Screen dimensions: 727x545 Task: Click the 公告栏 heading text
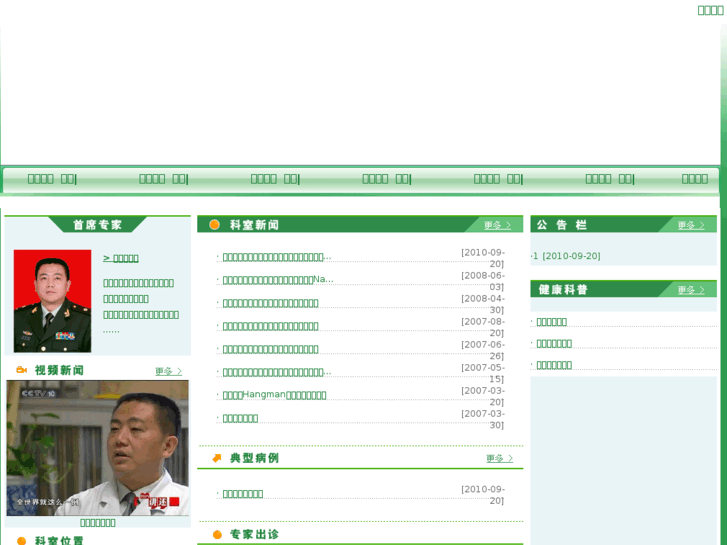[x=562, y=225]
